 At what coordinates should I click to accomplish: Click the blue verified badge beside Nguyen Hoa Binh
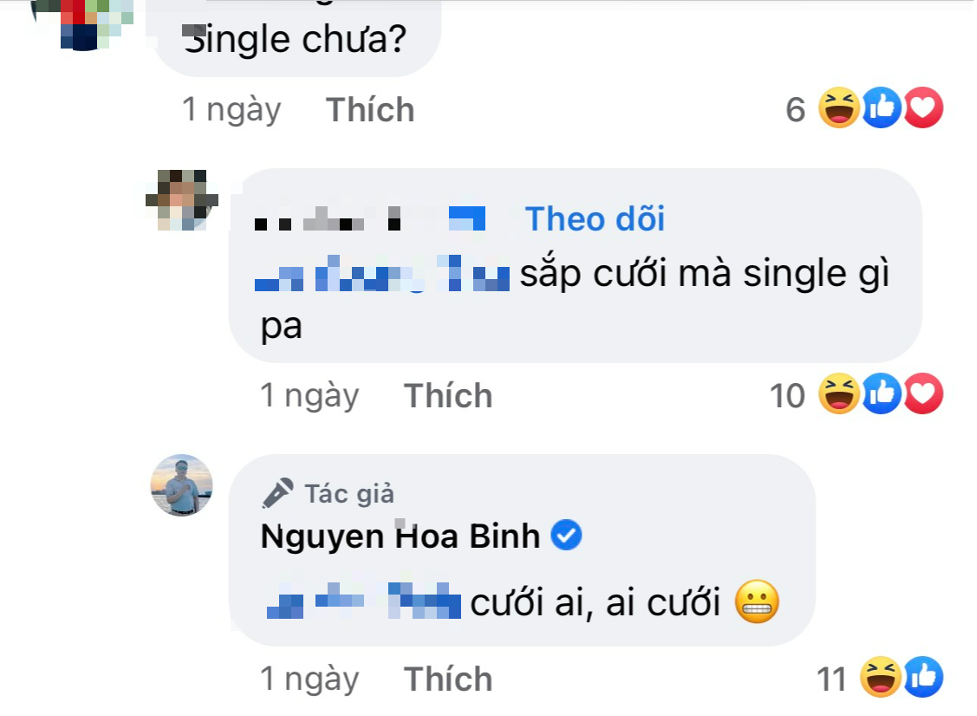tap(566, 536)
